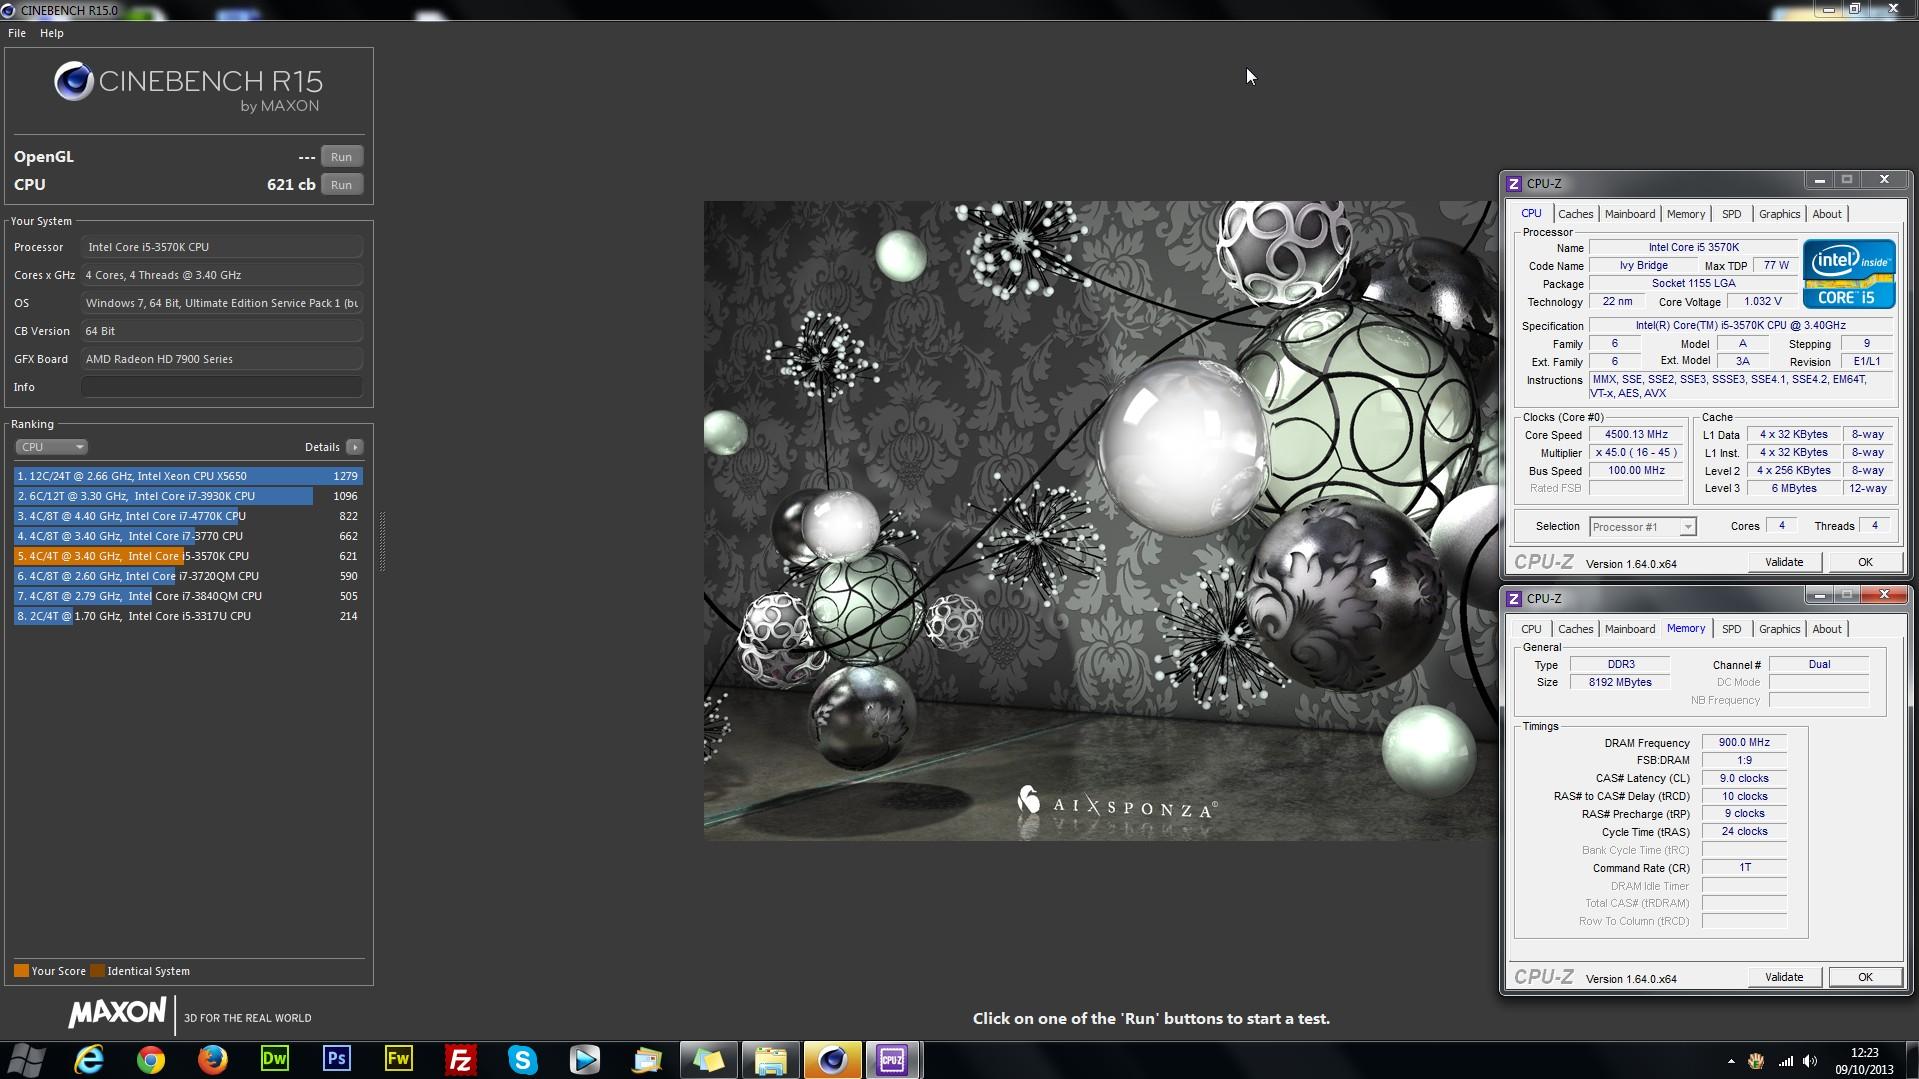This screenshot has height=1079, width=1919.
Task: Switch to Caches tab in lower CPU-Z
Action: pyautogui.click(x=1575, y=629)
